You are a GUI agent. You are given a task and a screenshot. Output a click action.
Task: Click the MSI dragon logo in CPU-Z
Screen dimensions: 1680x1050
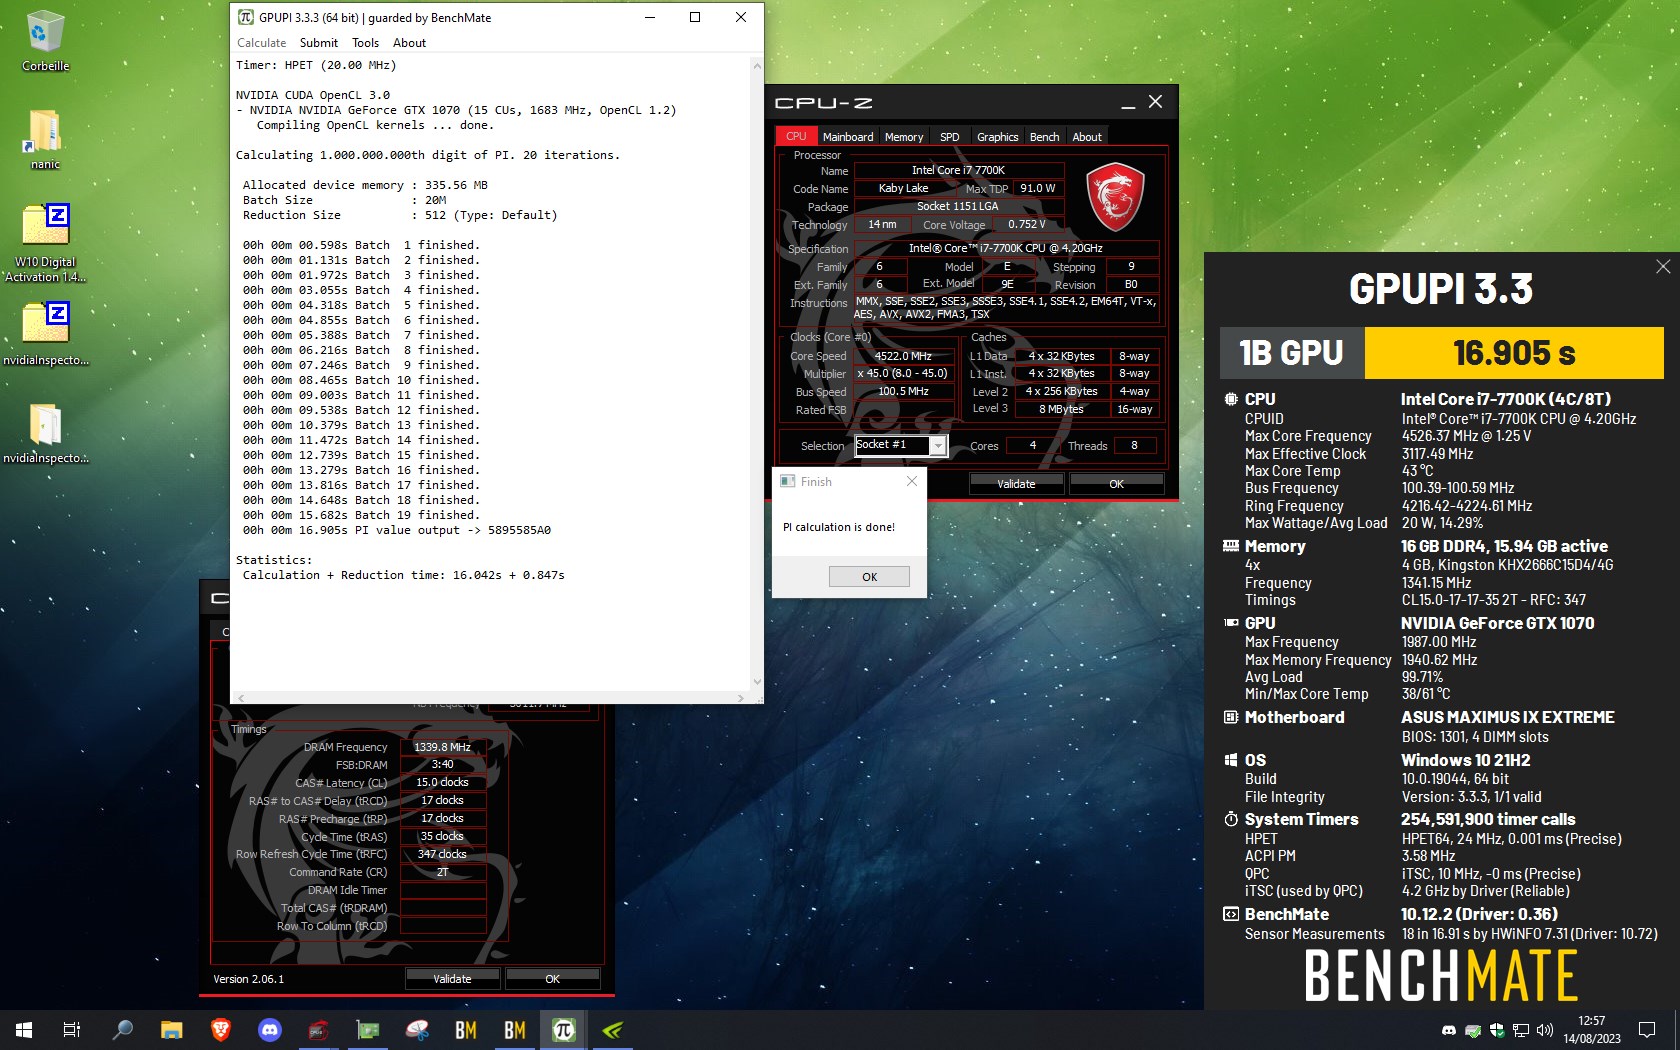click(x=1115, y=197)
